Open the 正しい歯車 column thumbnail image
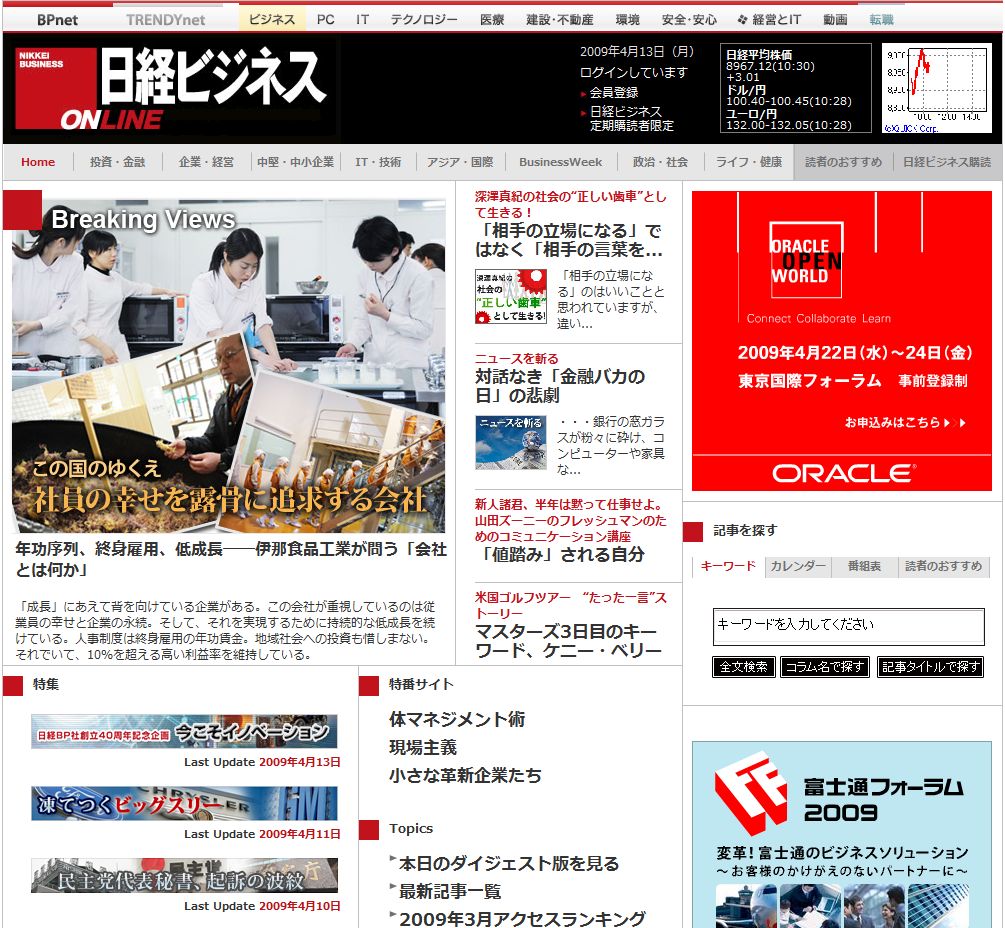Screen dimensions: 1005x928 tap(510, 296)
